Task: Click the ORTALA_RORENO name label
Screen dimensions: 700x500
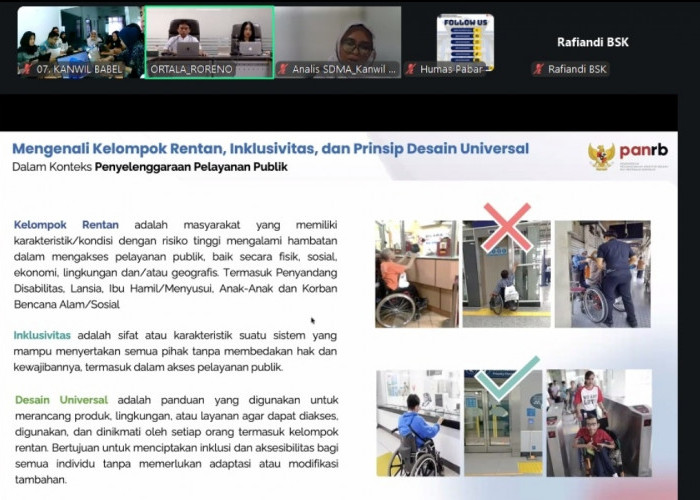Action: (x=192, y=69)
